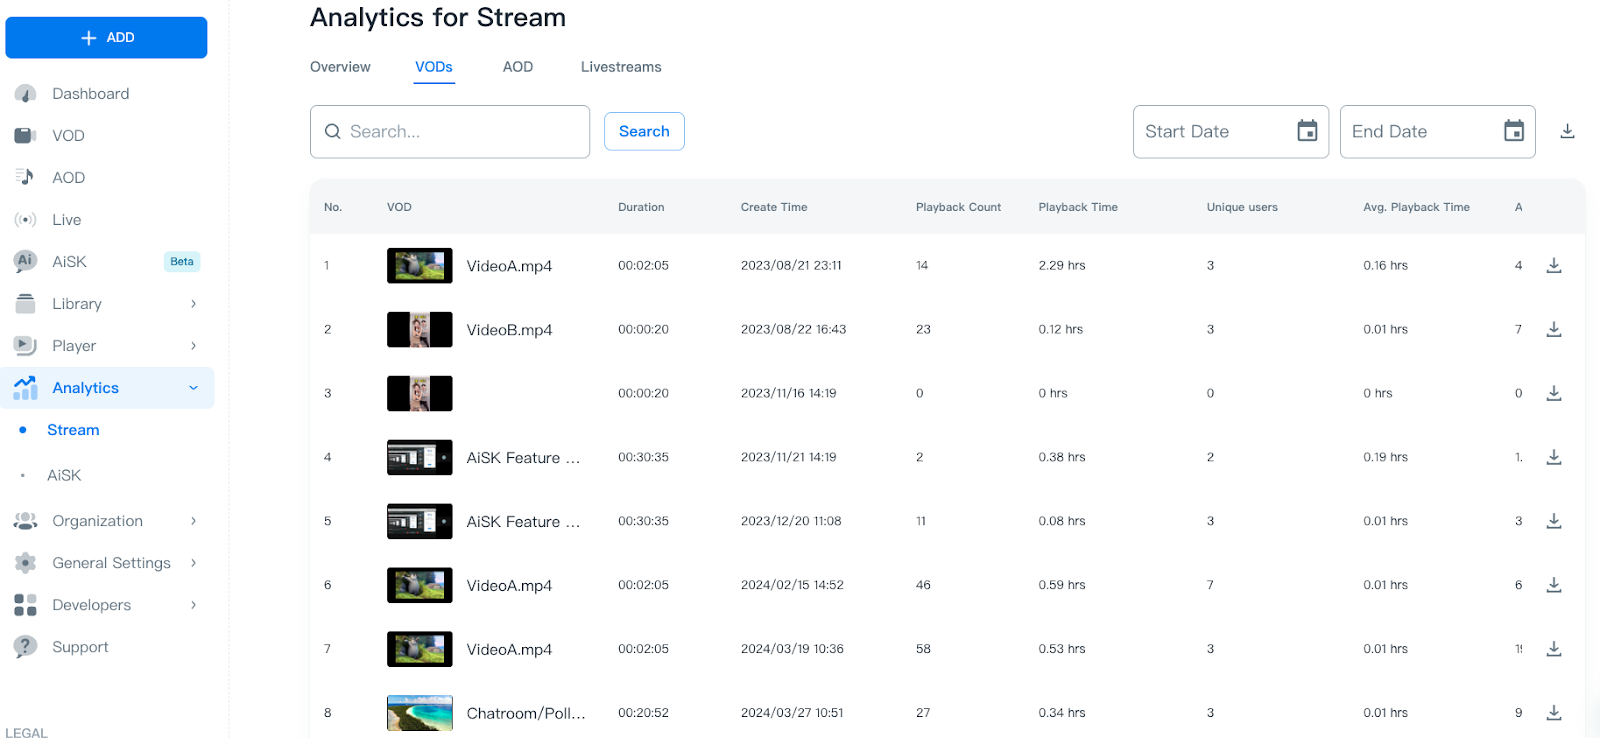Click the Dashboard icon in sidebar
This screenshot has height=738, width=1600.
coord(26,94)
